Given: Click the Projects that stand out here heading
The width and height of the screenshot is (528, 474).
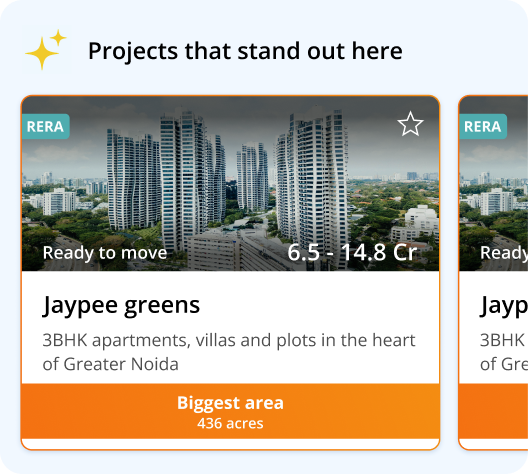Looking at the screenshot, I should coord(245,51).
